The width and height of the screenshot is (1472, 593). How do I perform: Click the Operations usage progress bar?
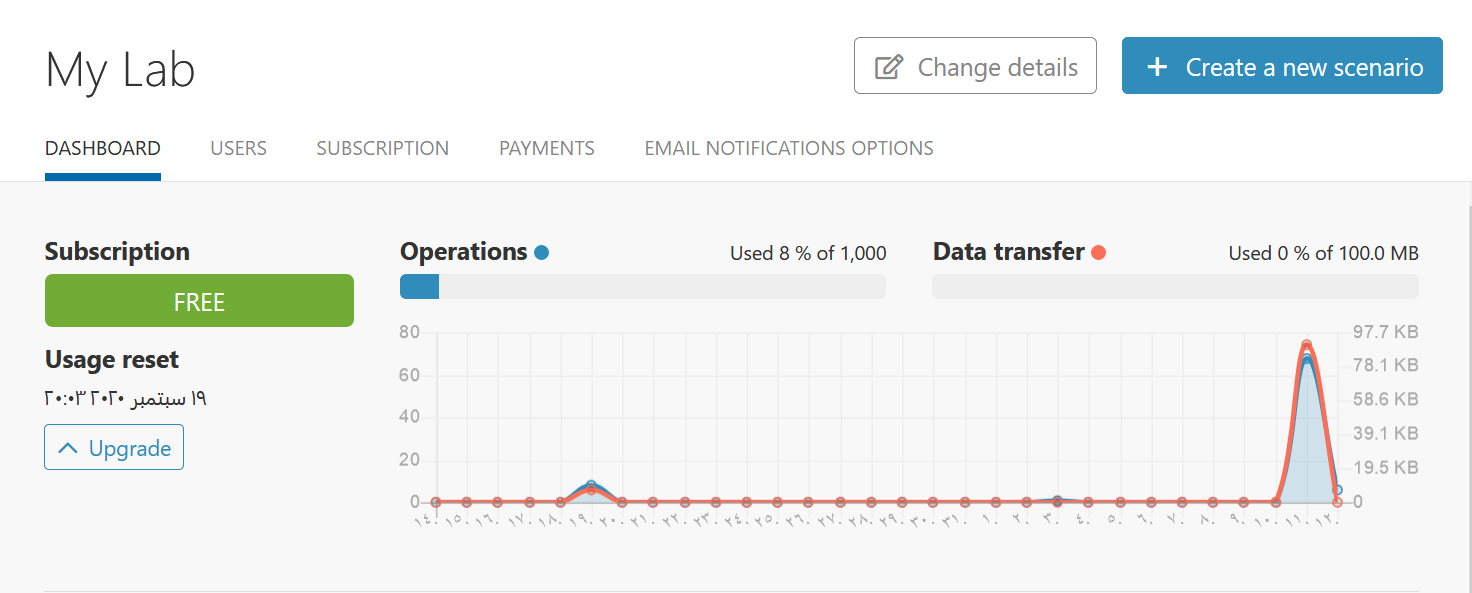click(x=643, y=287)
